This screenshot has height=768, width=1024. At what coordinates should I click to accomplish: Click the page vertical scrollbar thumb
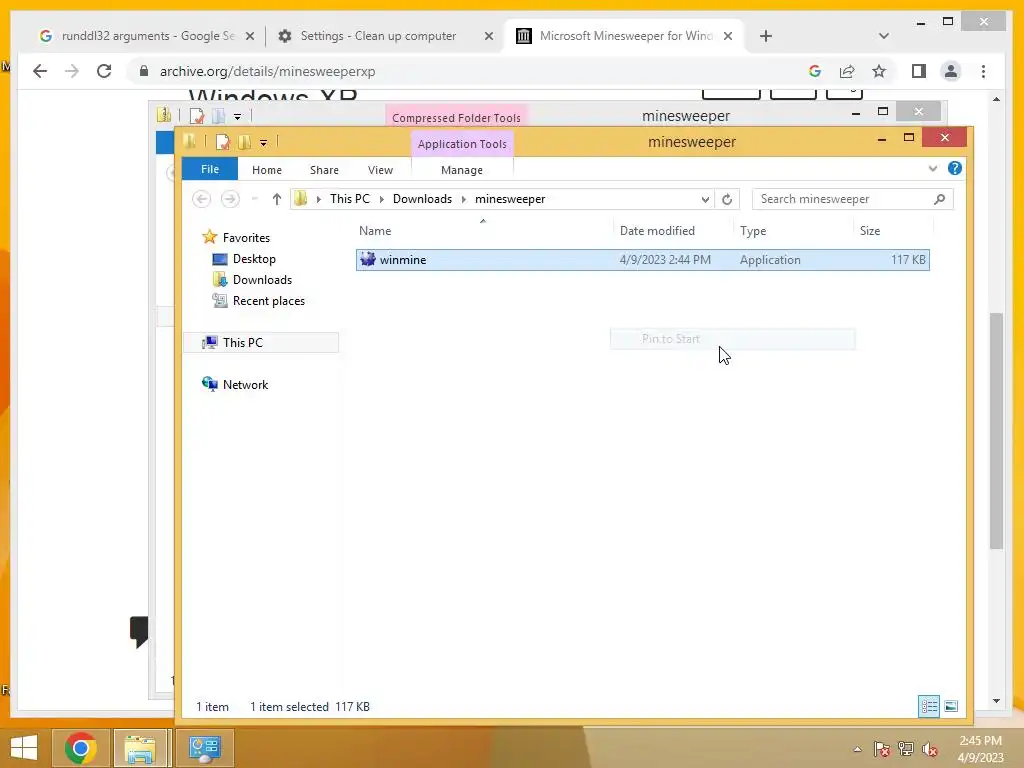(x=996, y=431)
